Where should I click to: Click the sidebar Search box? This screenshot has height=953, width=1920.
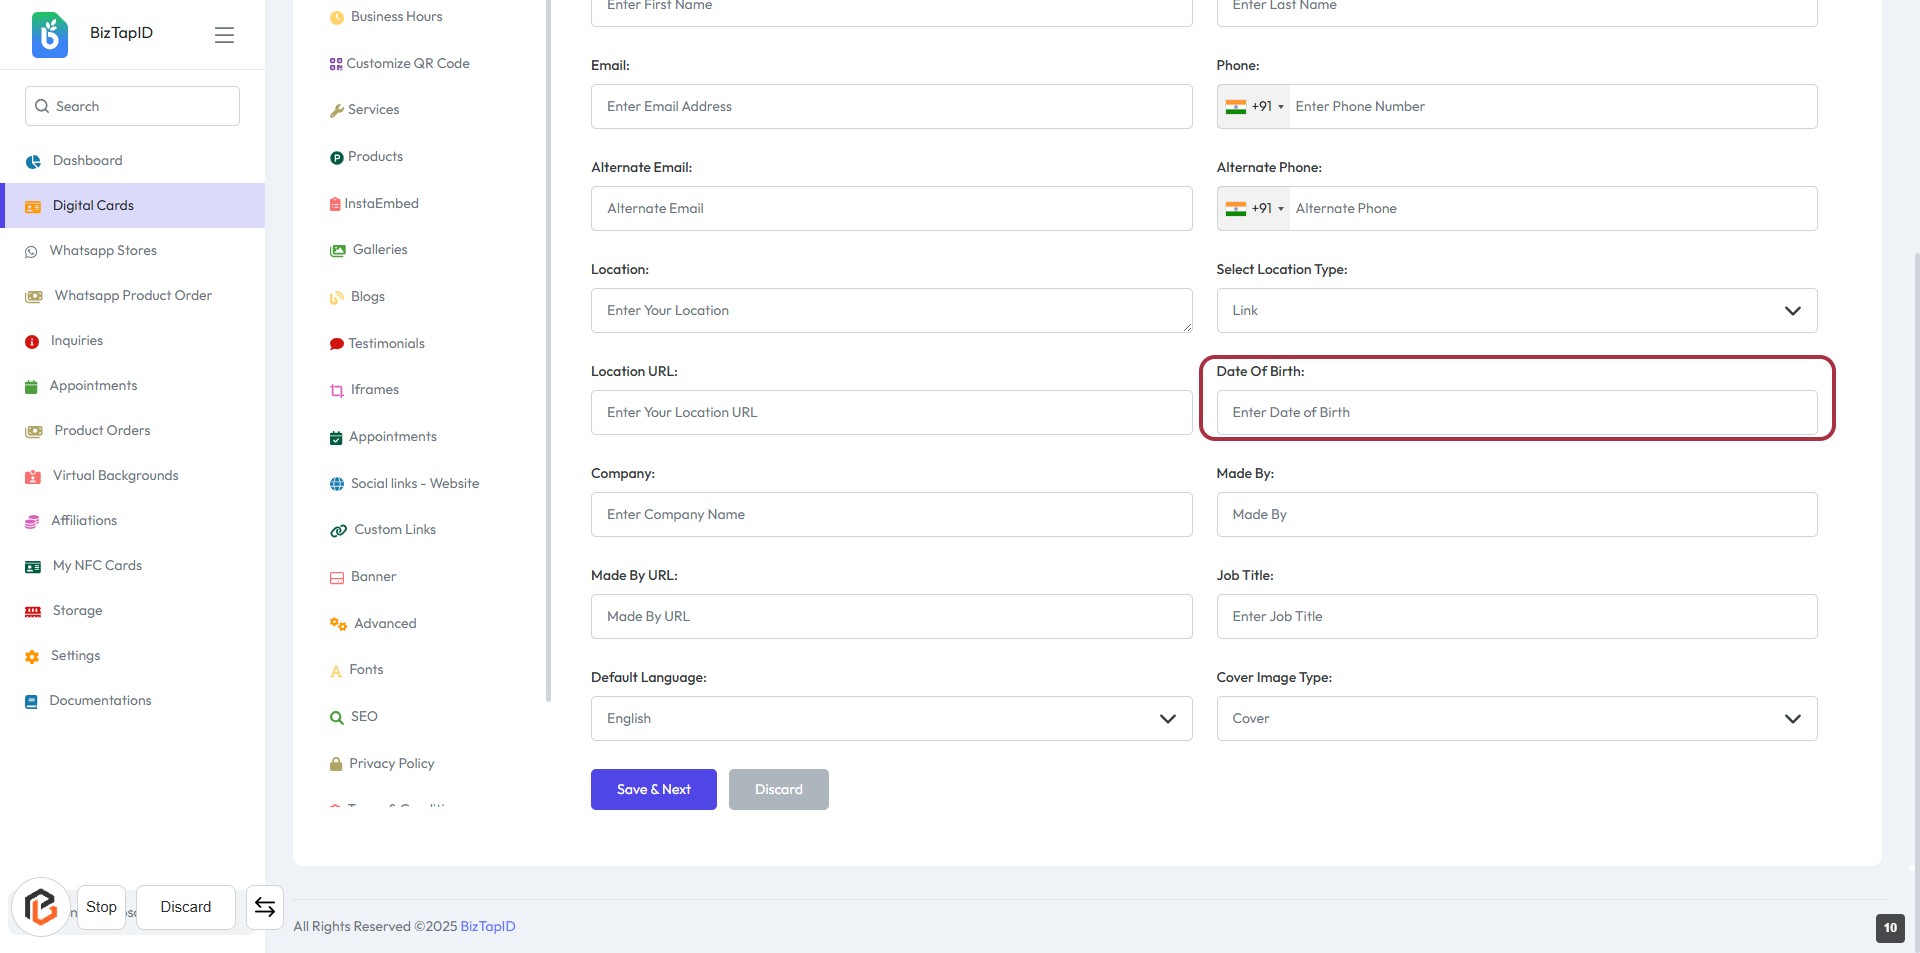[x=132, y=106]
